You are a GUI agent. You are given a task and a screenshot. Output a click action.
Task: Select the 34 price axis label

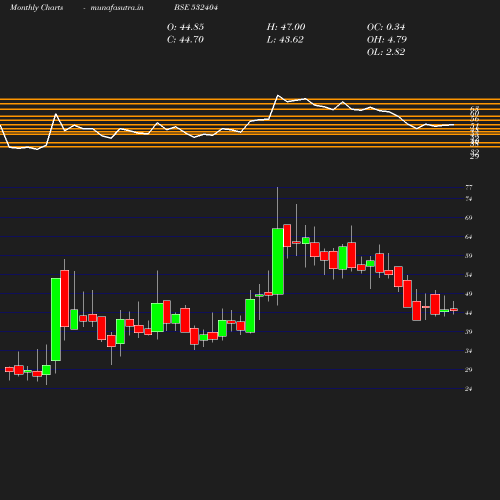(469, 351)
